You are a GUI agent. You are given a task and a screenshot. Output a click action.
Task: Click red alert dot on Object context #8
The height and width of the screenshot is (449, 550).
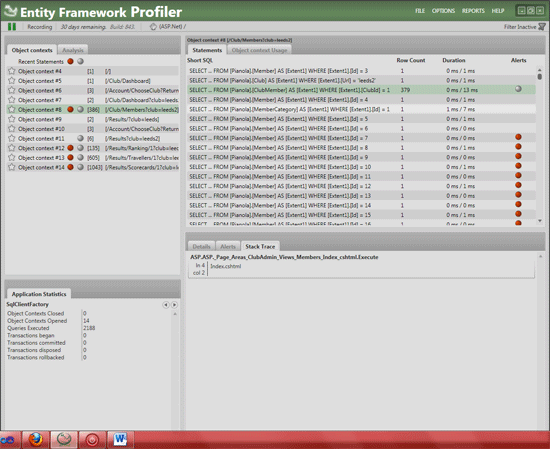(x=71, y=109)
